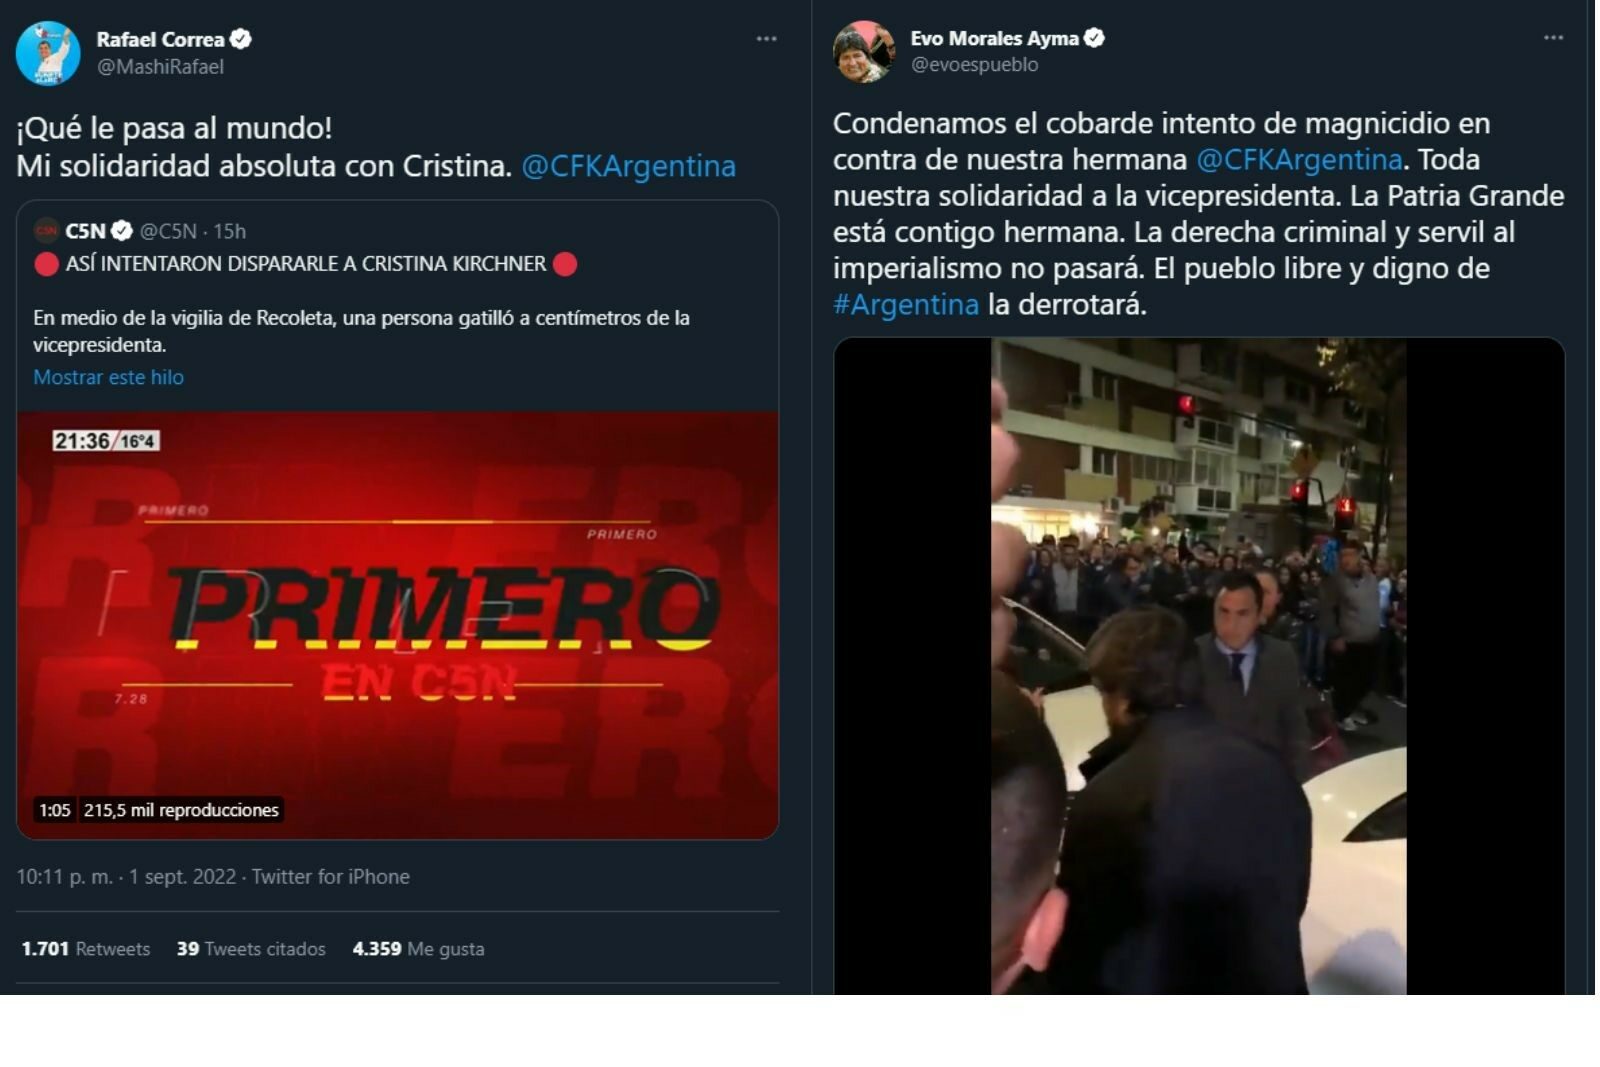The height and width of the screenshot is (1067, 1600).
Task: Open more options on Evo Morales' tweet
Action: click(1553, 37)
